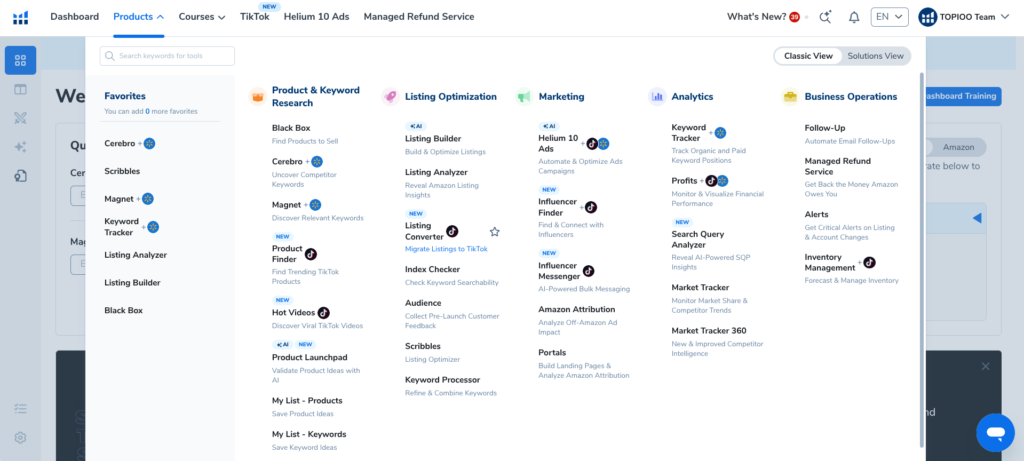Screen dimensions: 1024x461
Task: Open the EN language selector
Action: point(888,17)
